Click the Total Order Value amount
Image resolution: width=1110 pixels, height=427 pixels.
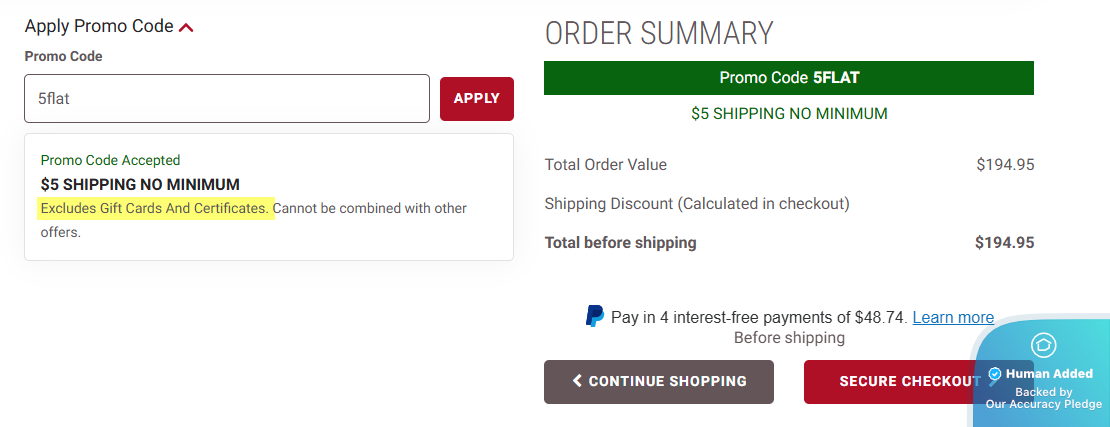point(1005,164)
